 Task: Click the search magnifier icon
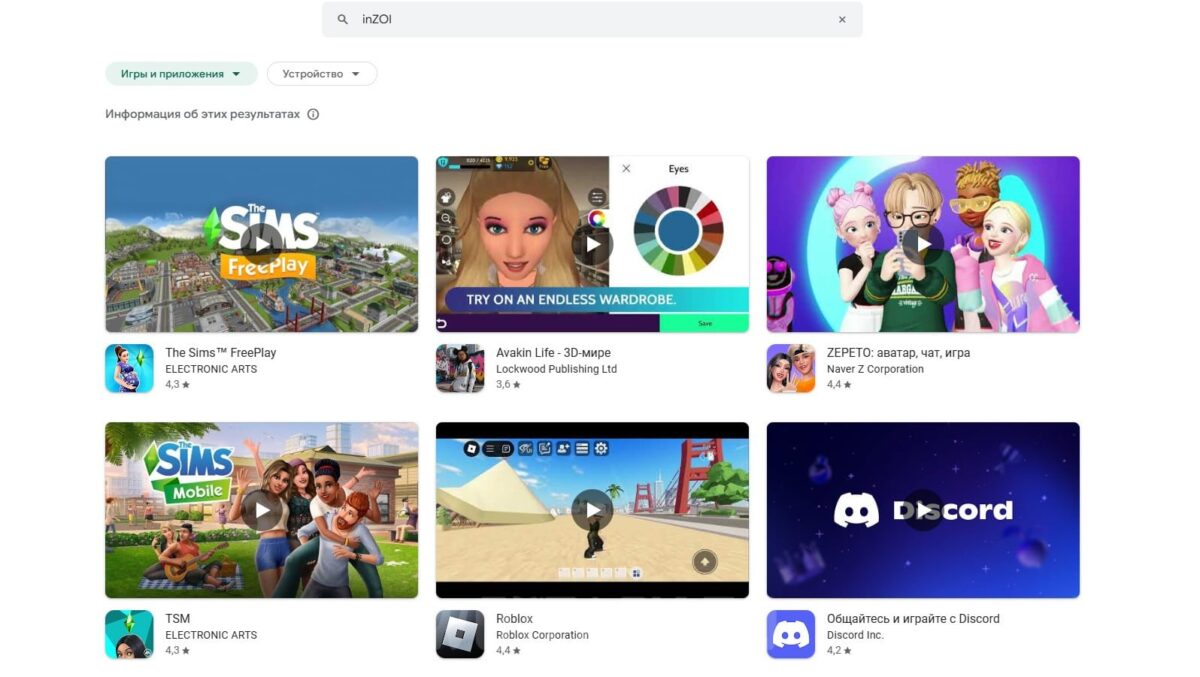343,20
